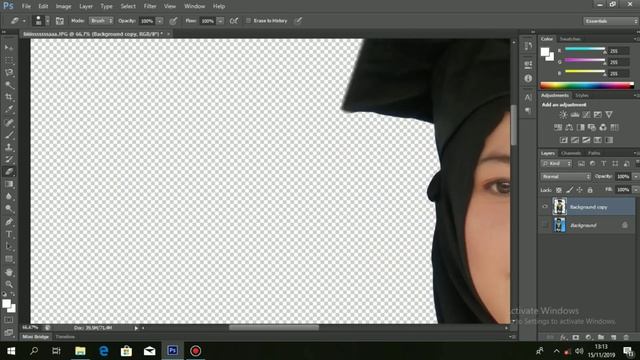Add a Color Balance adjustment

click(569, 127)
